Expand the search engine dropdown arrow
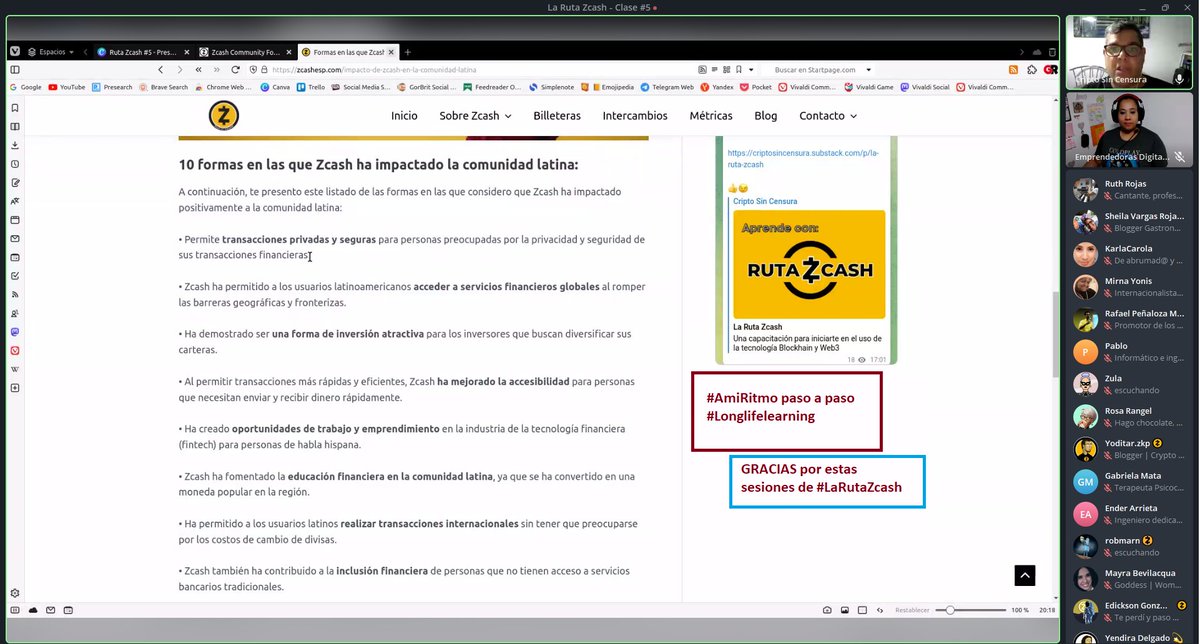Image resolution: width=1200 pixels, height=644 pixels. pos(869,70)
